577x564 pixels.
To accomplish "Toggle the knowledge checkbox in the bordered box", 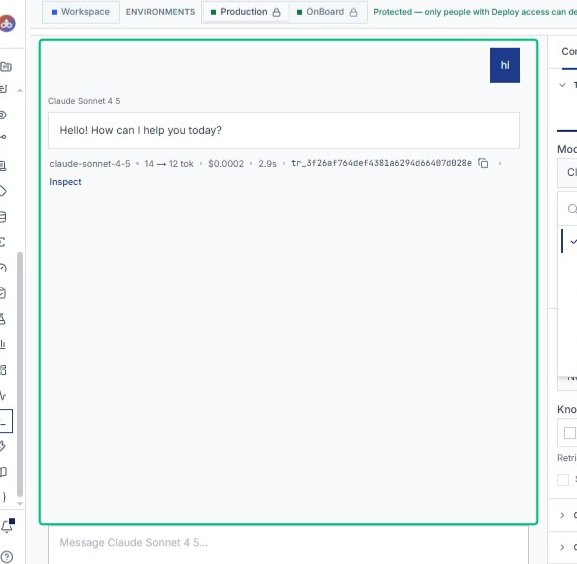I will point(569,433).
